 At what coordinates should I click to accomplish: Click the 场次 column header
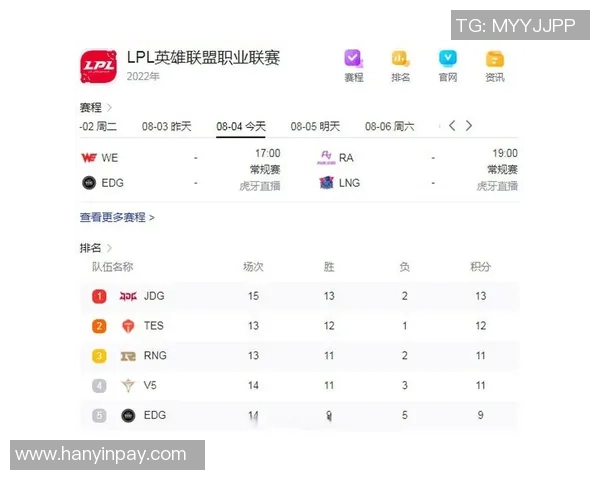pos(253,267)
